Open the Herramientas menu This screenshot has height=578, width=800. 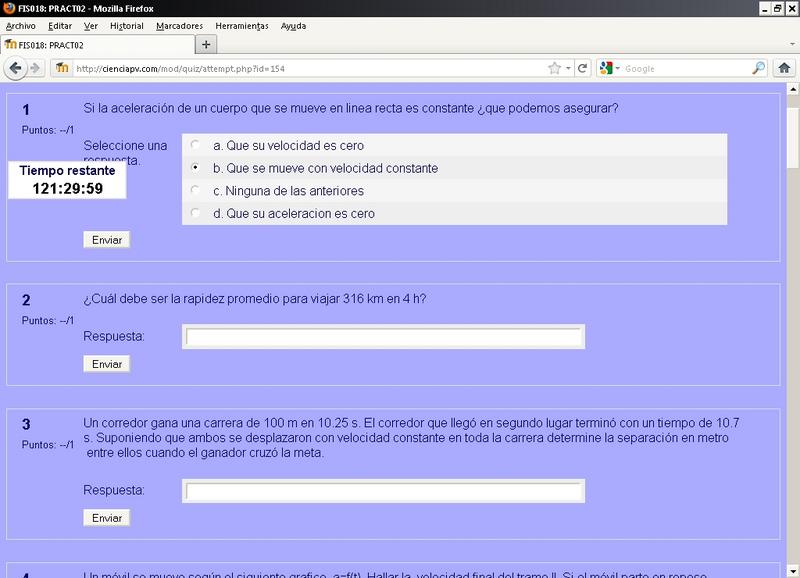click(x=242, y=25)
